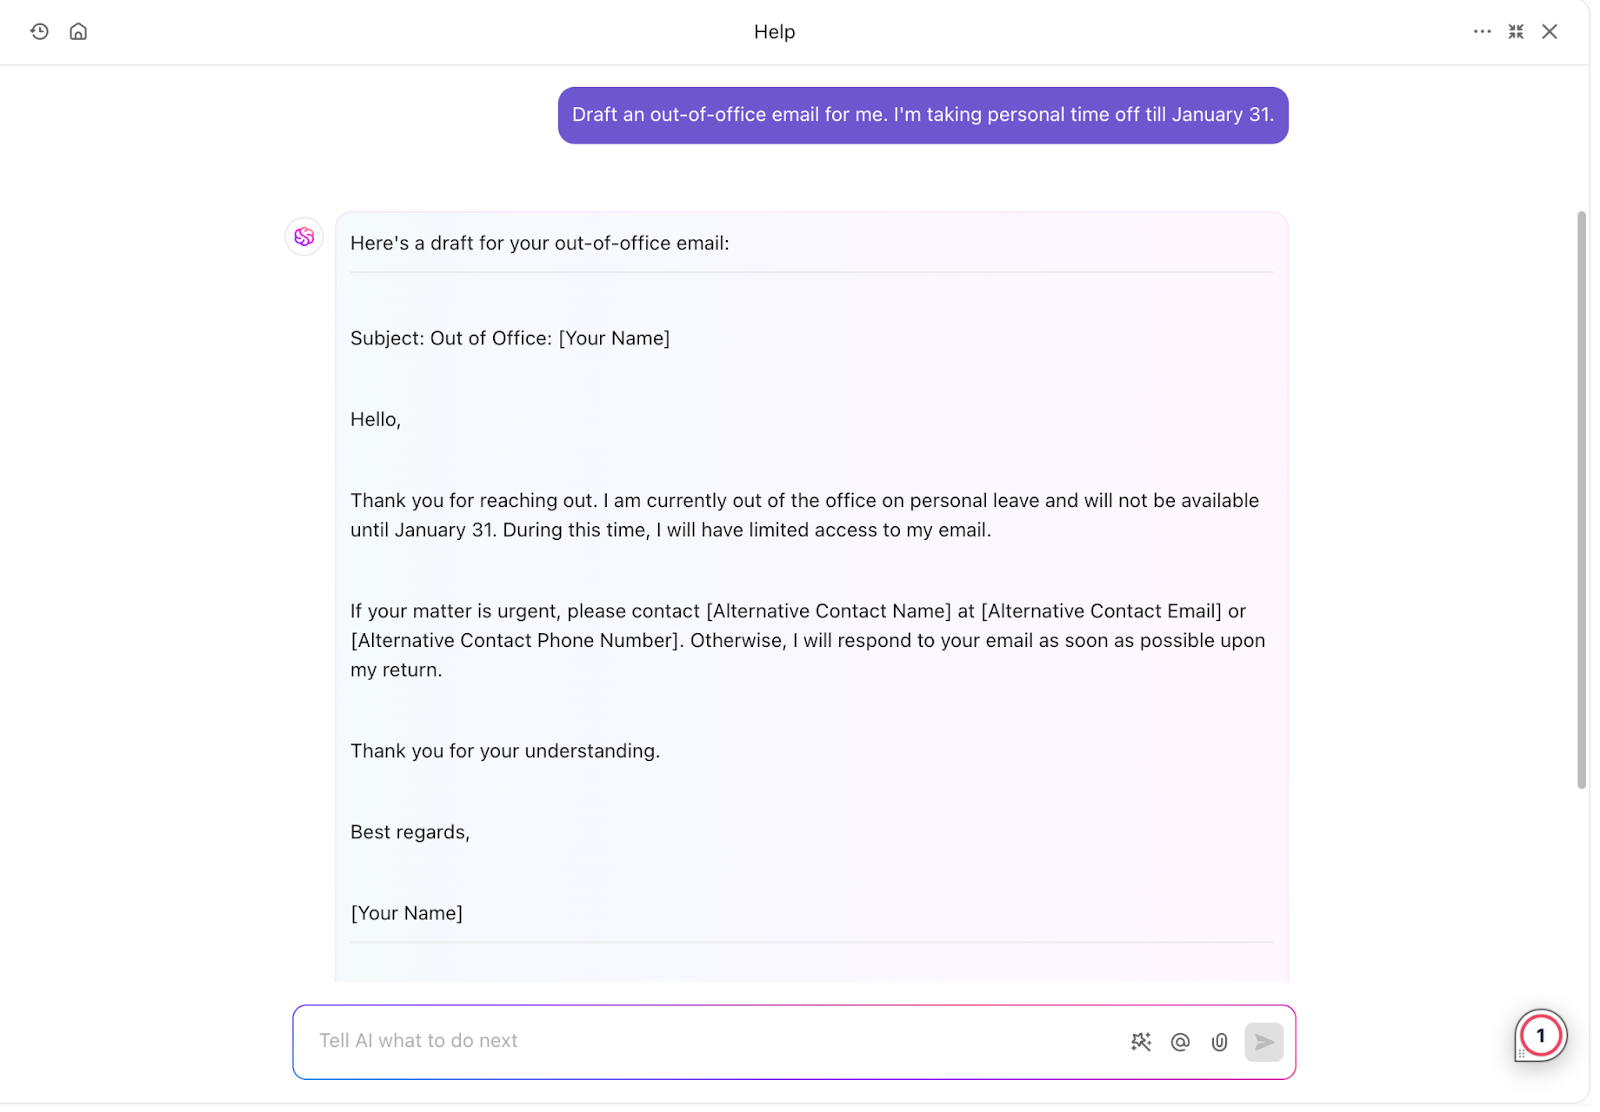Attach a file using paperclip icon
The height and width of the screenshot is (1112, 1600).
coord(1219,1042)
